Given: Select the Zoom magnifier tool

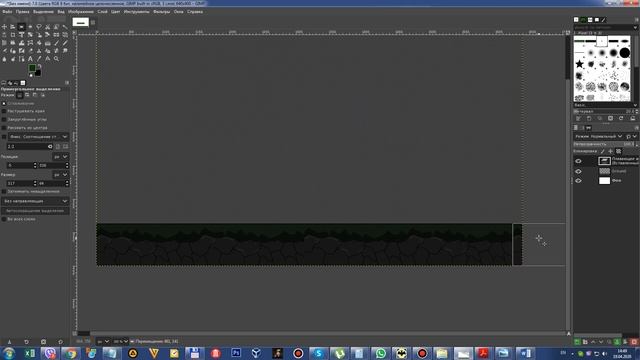Looking at the screenshot, I should (x=56, y=59).
